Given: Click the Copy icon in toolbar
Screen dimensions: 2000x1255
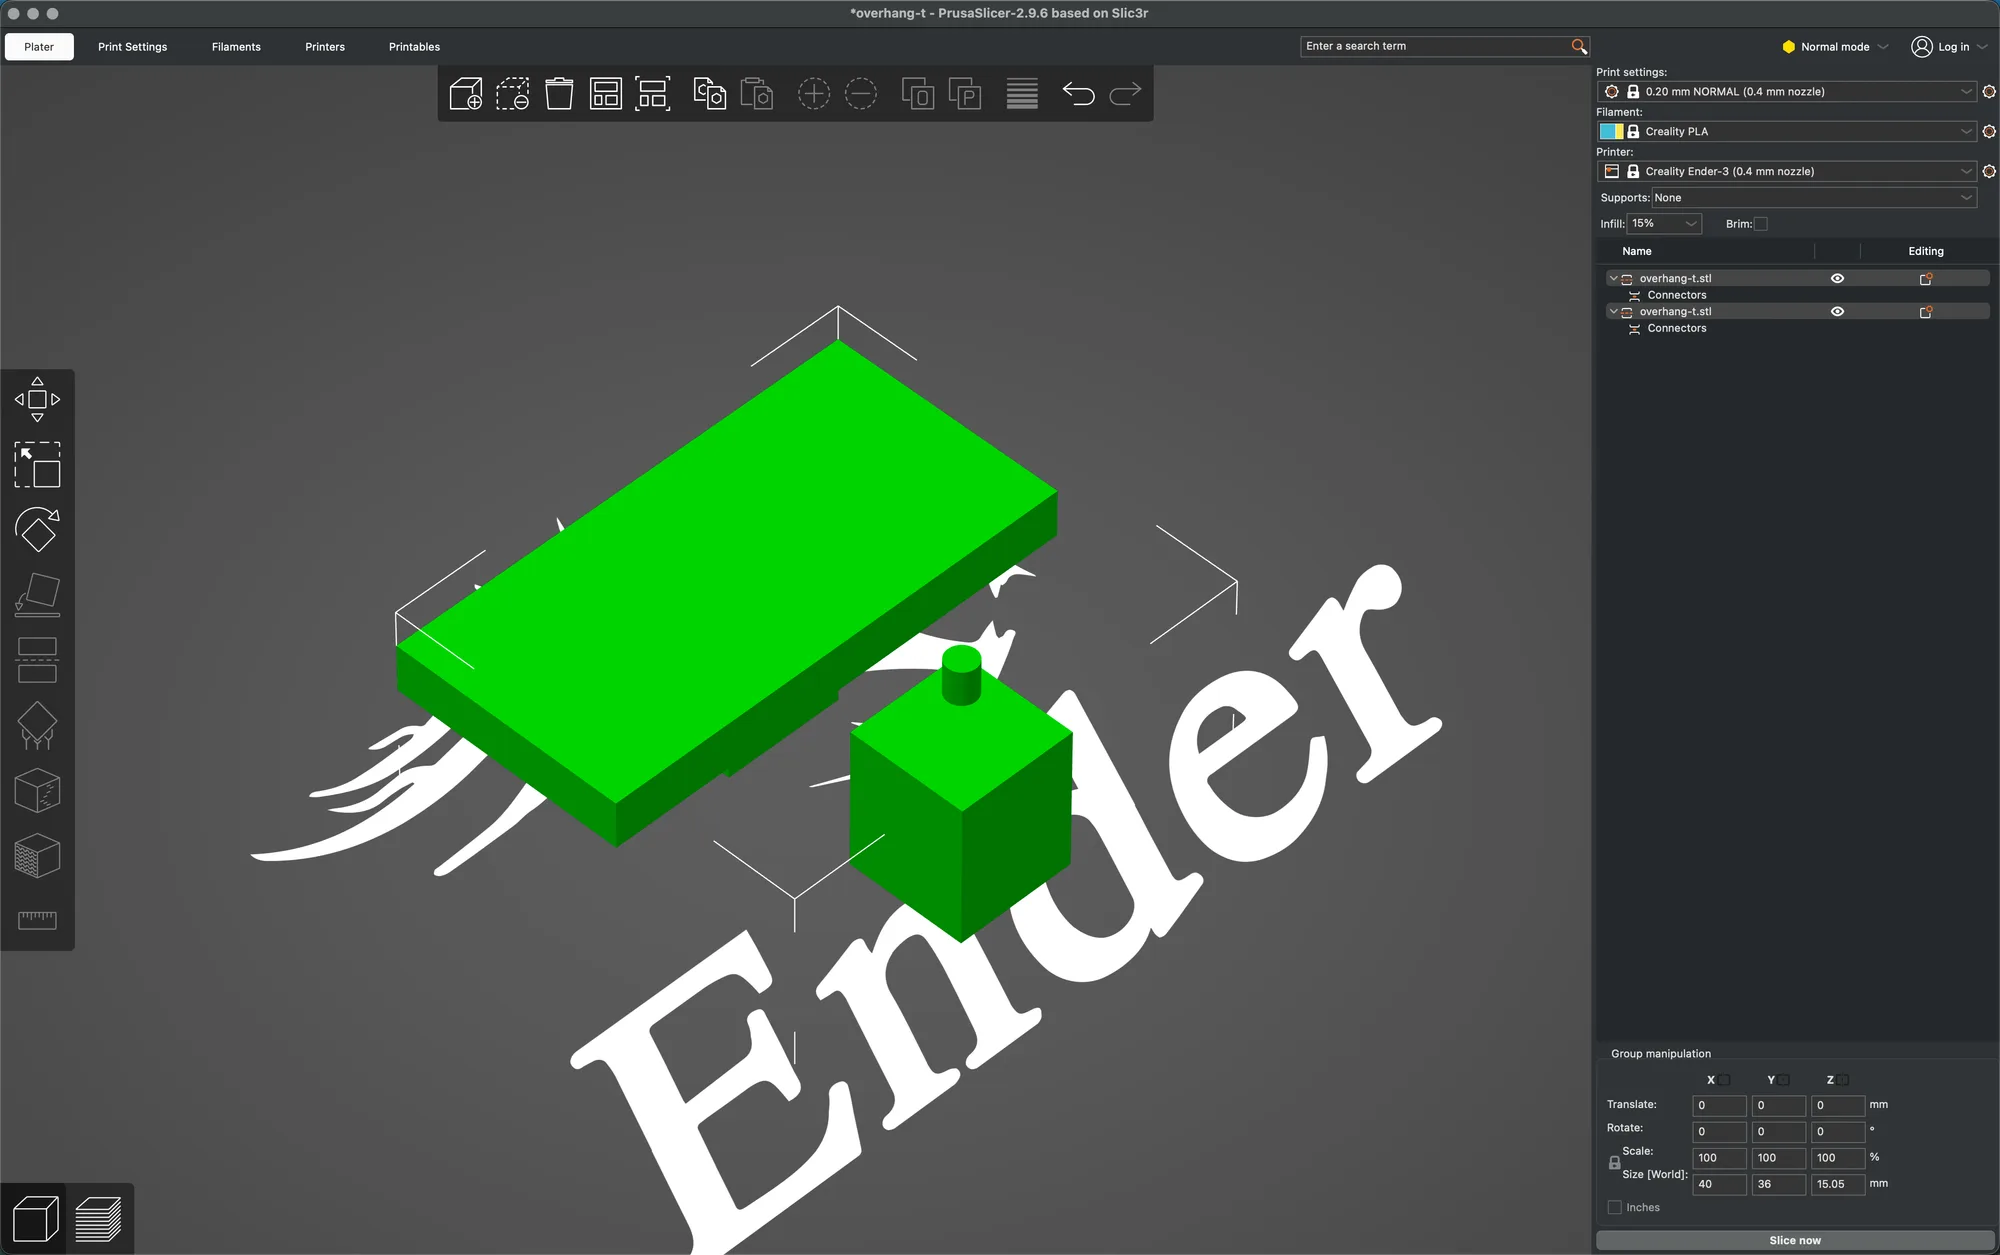Looking at the screenshot, I should pos(710,94).
